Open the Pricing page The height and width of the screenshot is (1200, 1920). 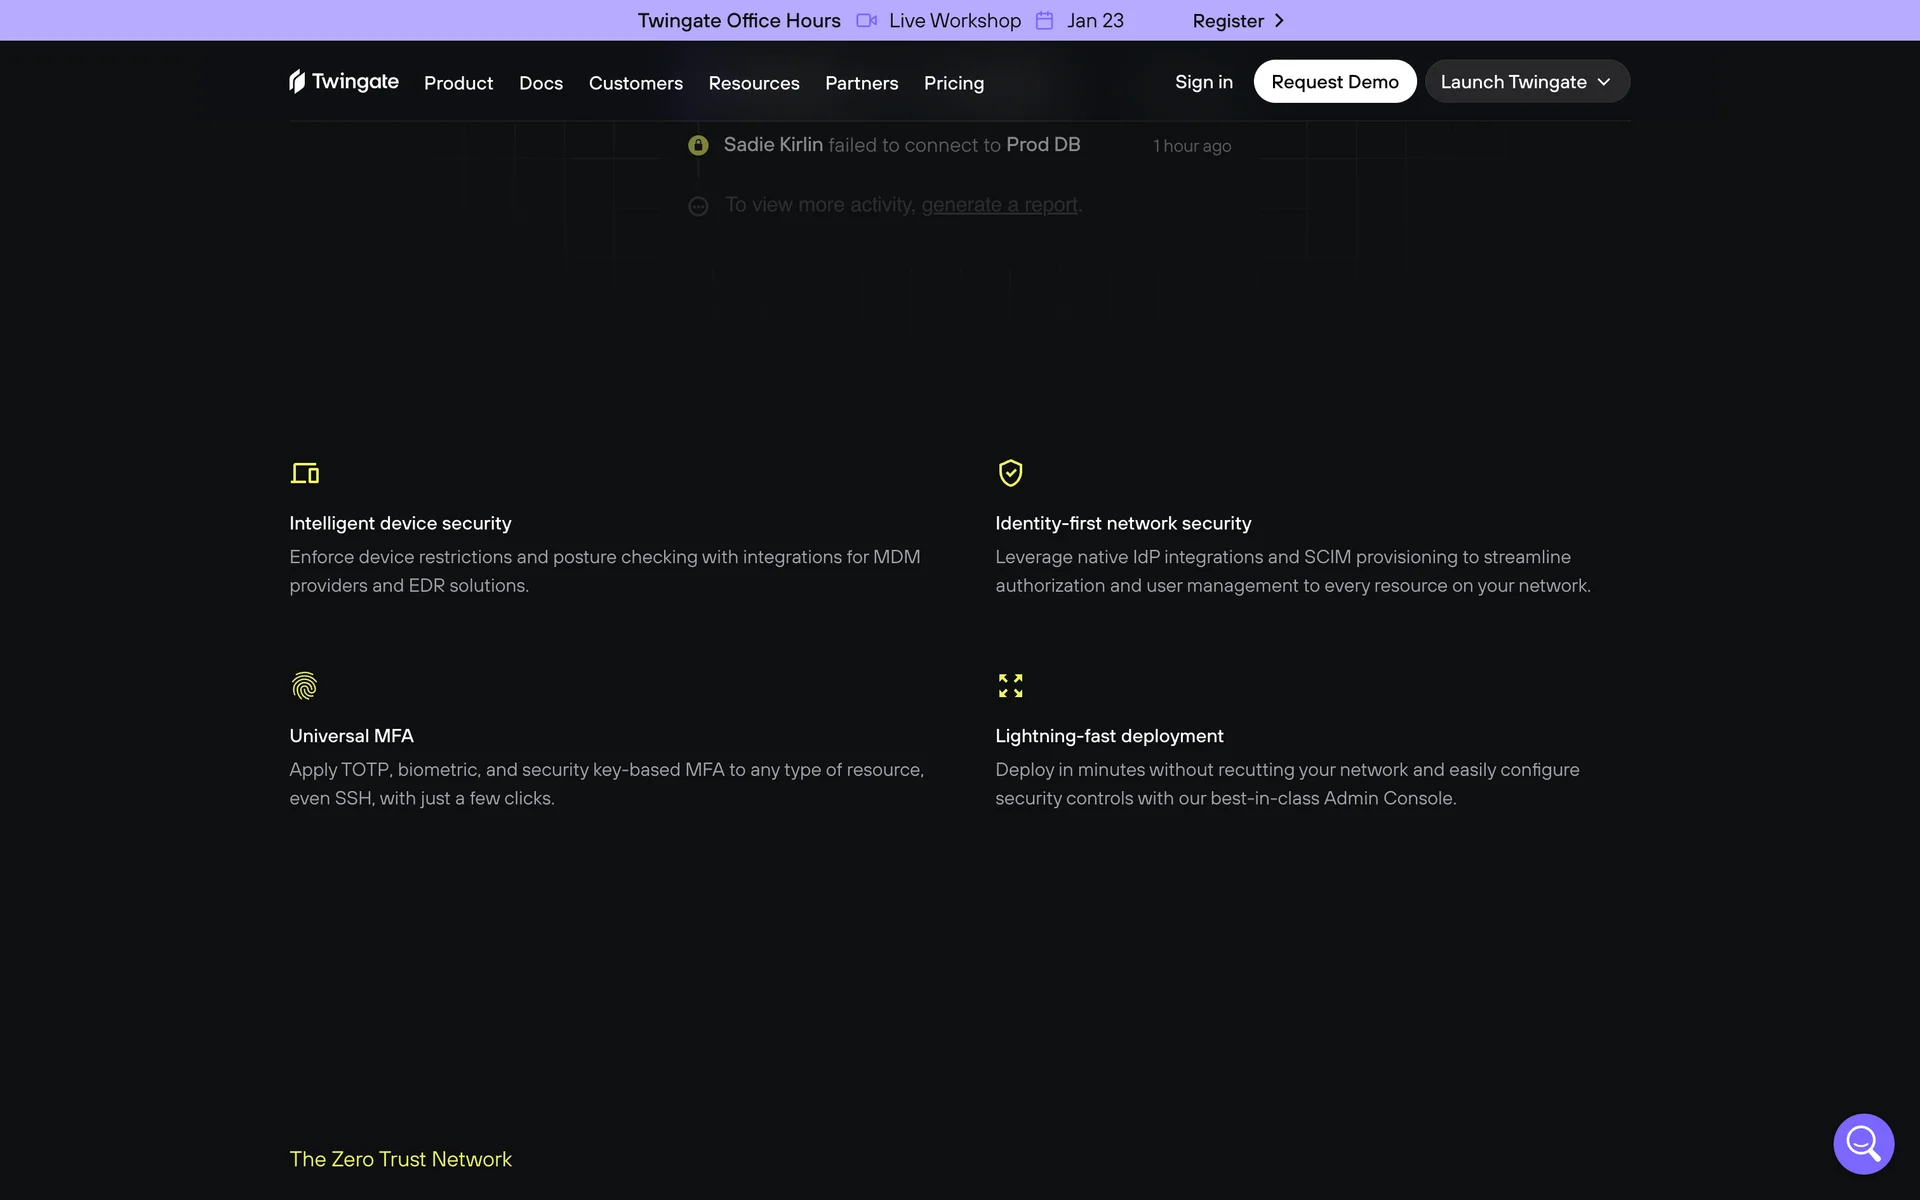click(x=953, y=83)
